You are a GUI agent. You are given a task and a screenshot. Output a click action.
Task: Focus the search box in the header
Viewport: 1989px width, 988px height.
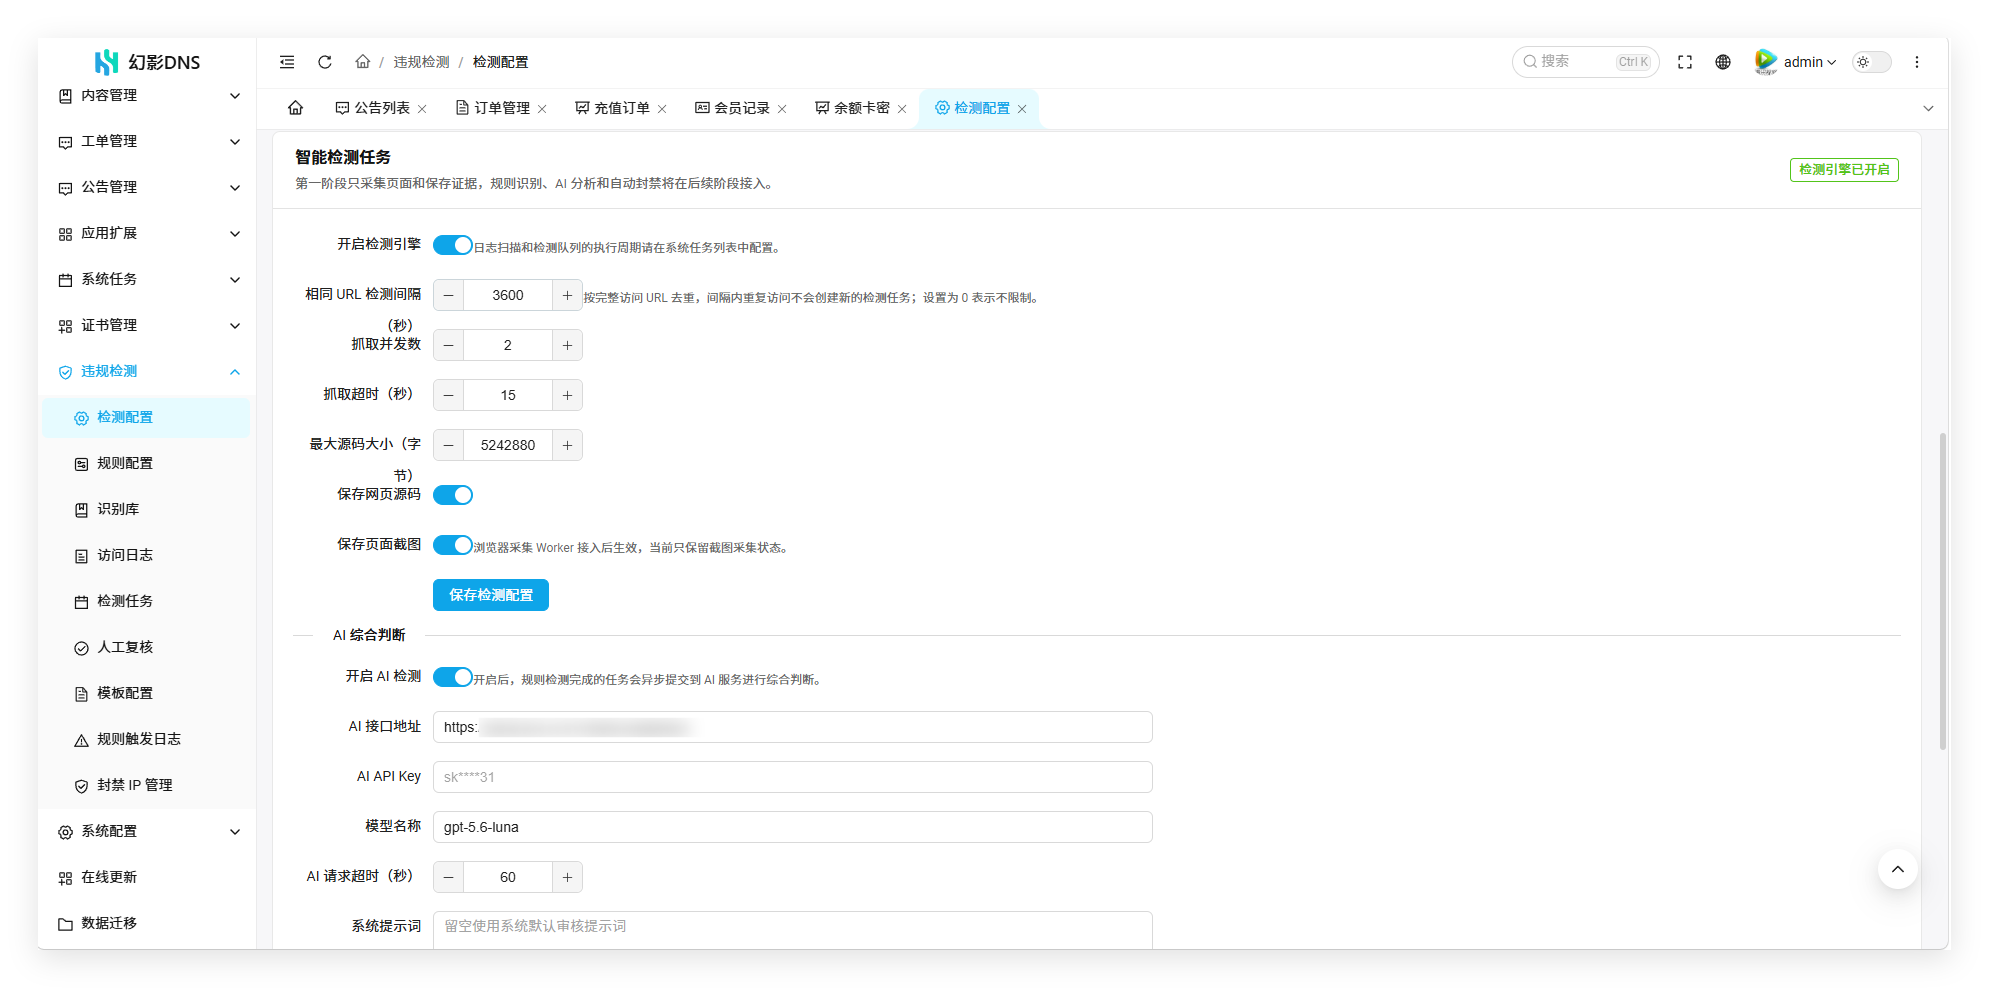1585,62
